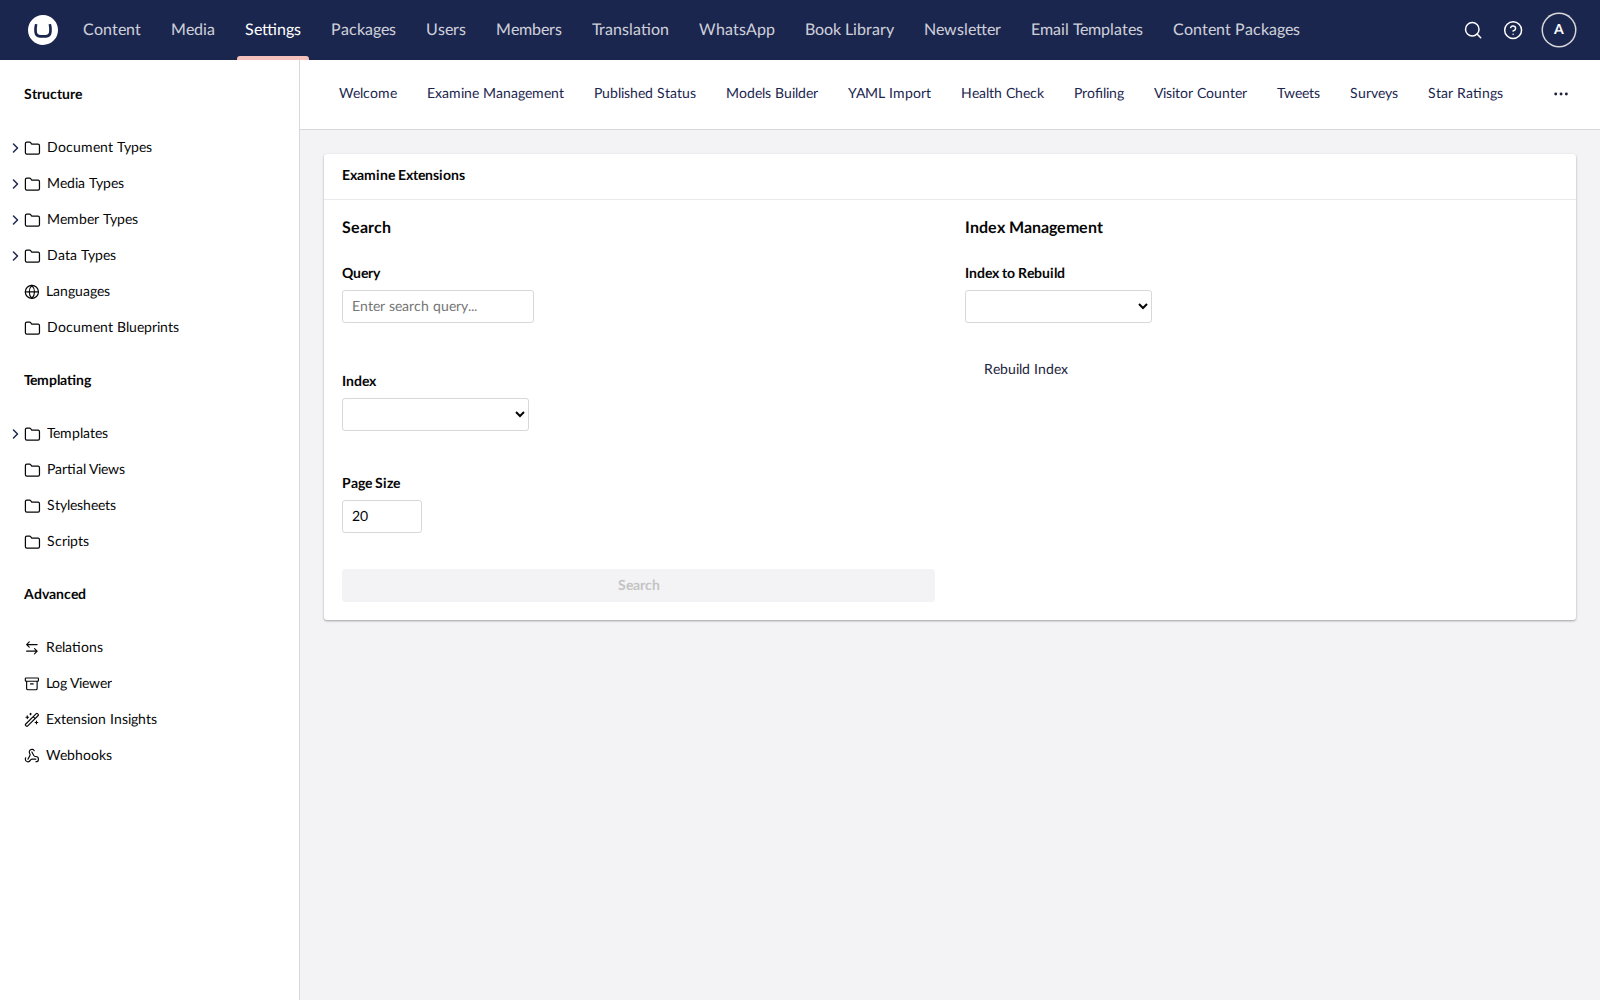Click the Log Viewer box icon
The height and width of the screenshot is (1000, 1600).
(x=32, y=684)
